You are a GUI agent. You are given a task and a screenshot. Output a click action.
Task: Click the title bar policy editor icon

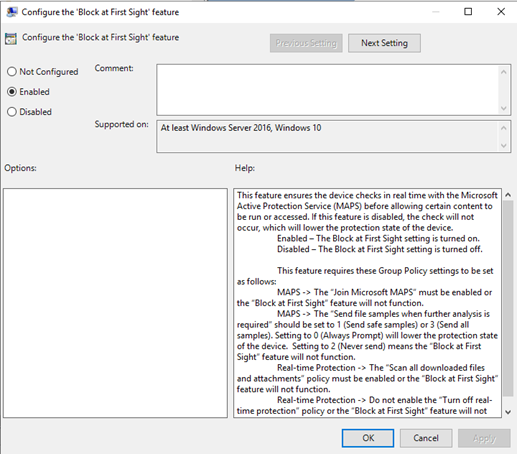point(12,12)
